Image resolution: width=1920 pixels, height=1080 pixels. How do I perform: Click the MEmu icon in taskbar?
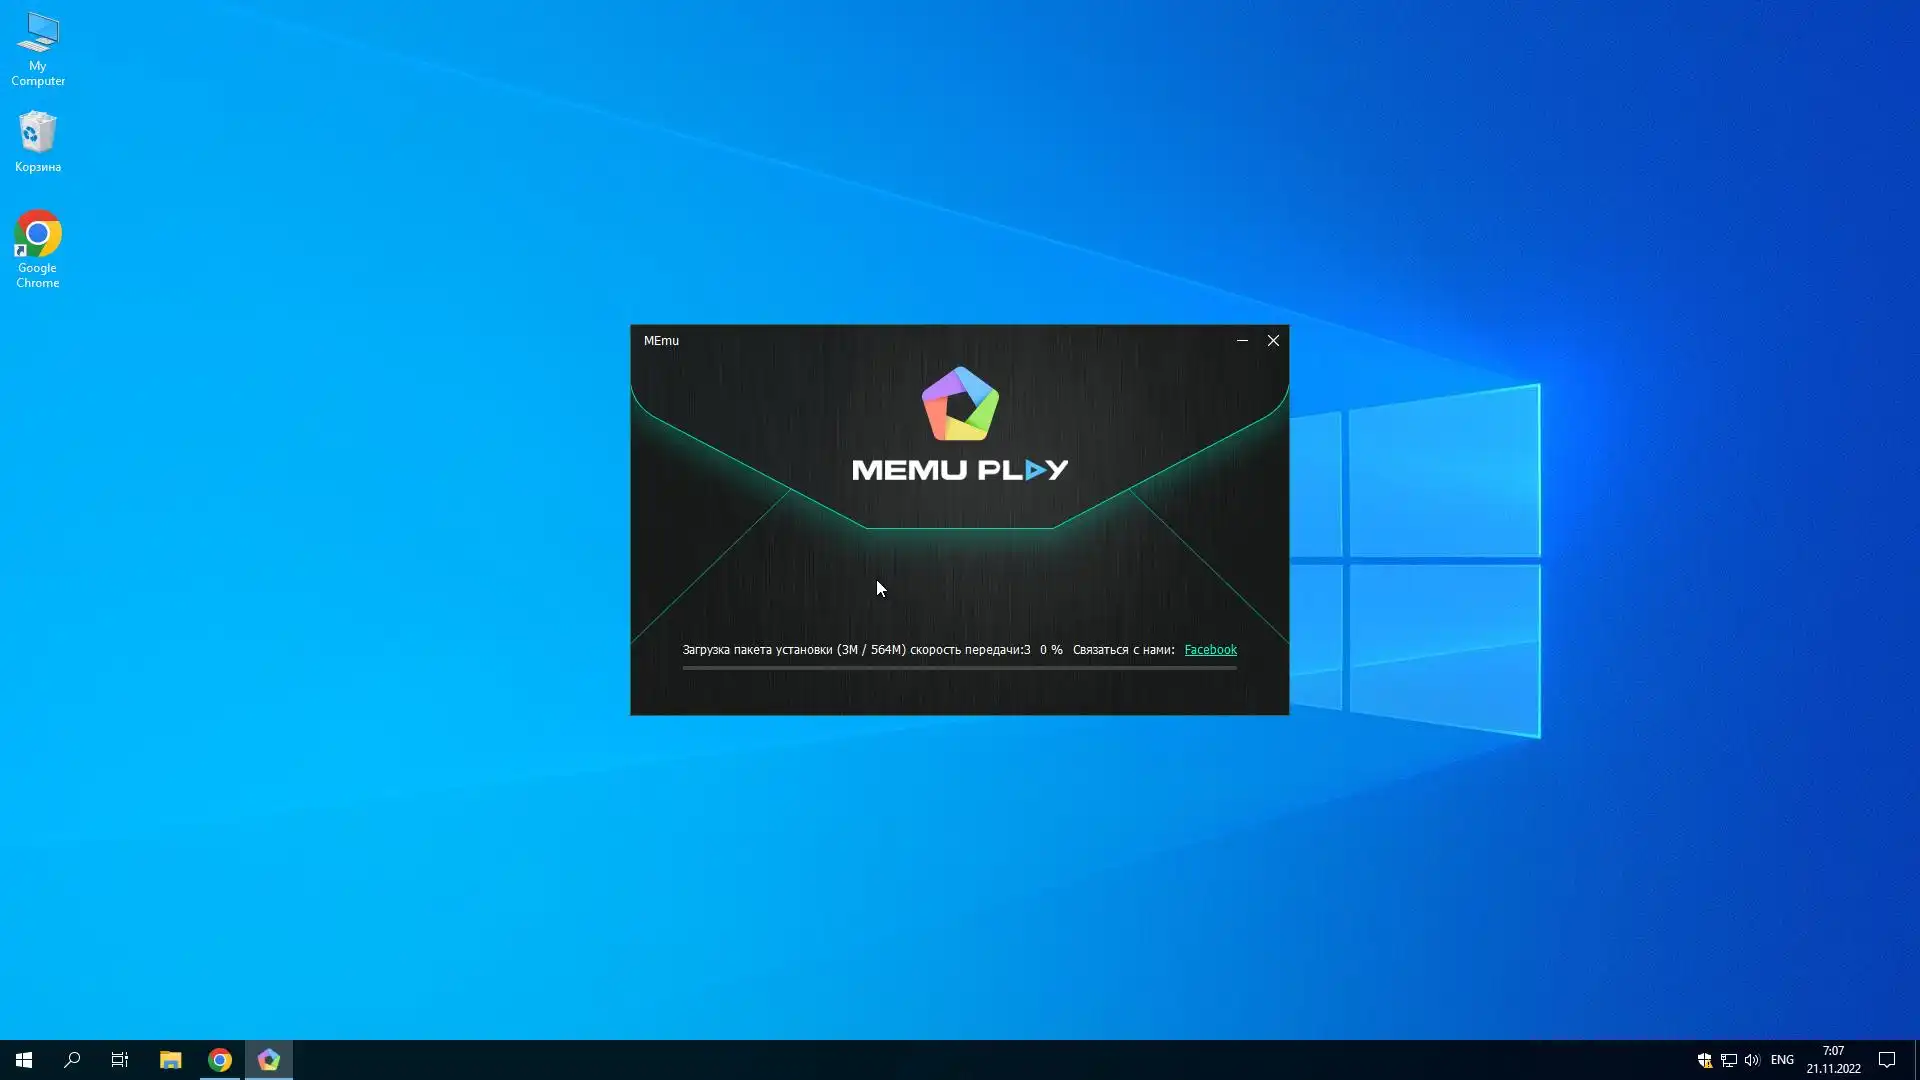[x=269, y=1060]
